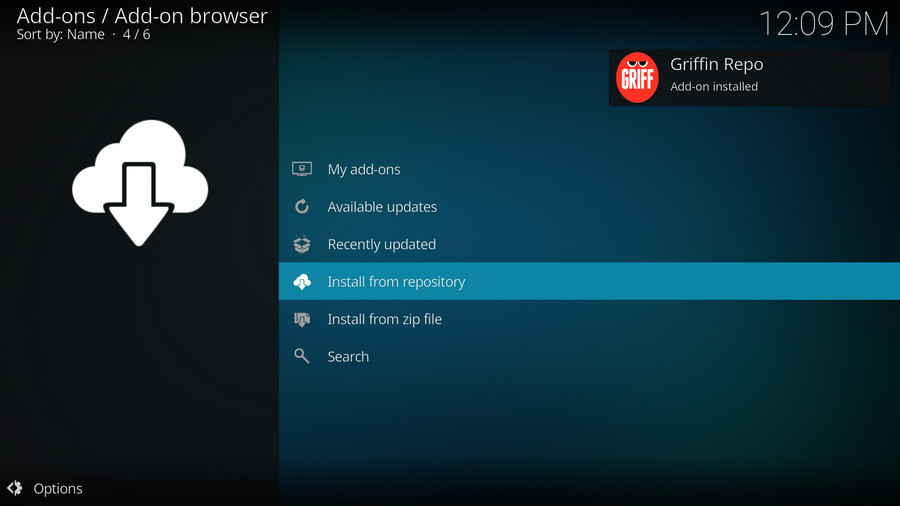The image size is (900, 506).
Task: Click the My add-ons monitor icon
Action: (302, 169)
